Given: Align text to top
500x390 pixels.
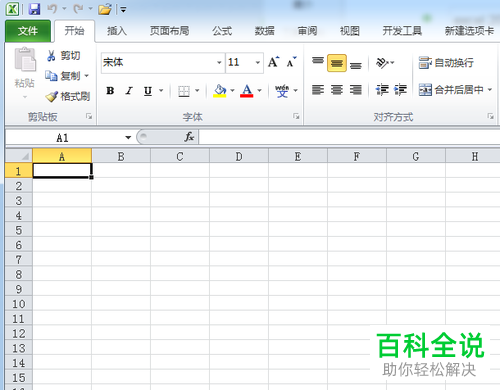Looking at the screenshot, I should (318, 62).
